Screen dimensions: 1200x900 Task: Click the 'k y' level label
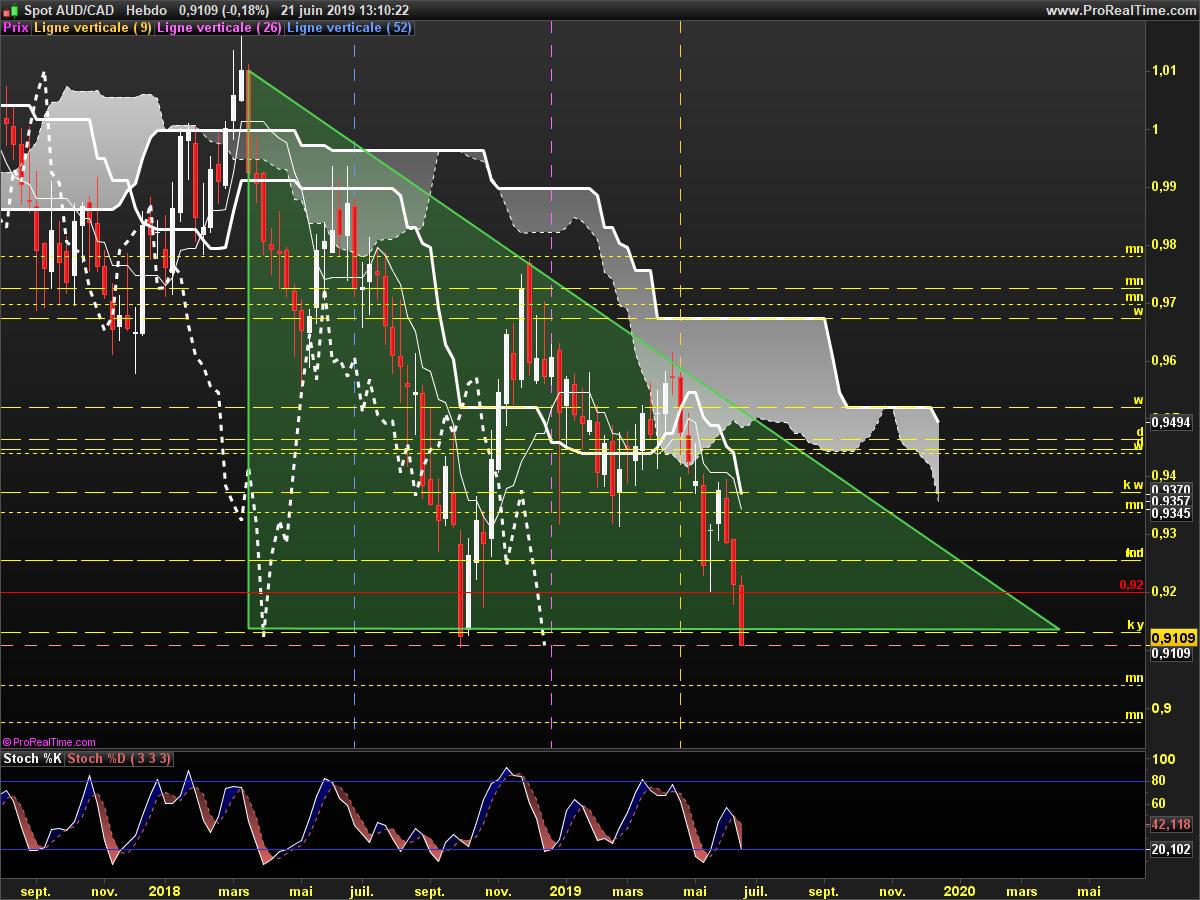click(x=1135, y=625)
